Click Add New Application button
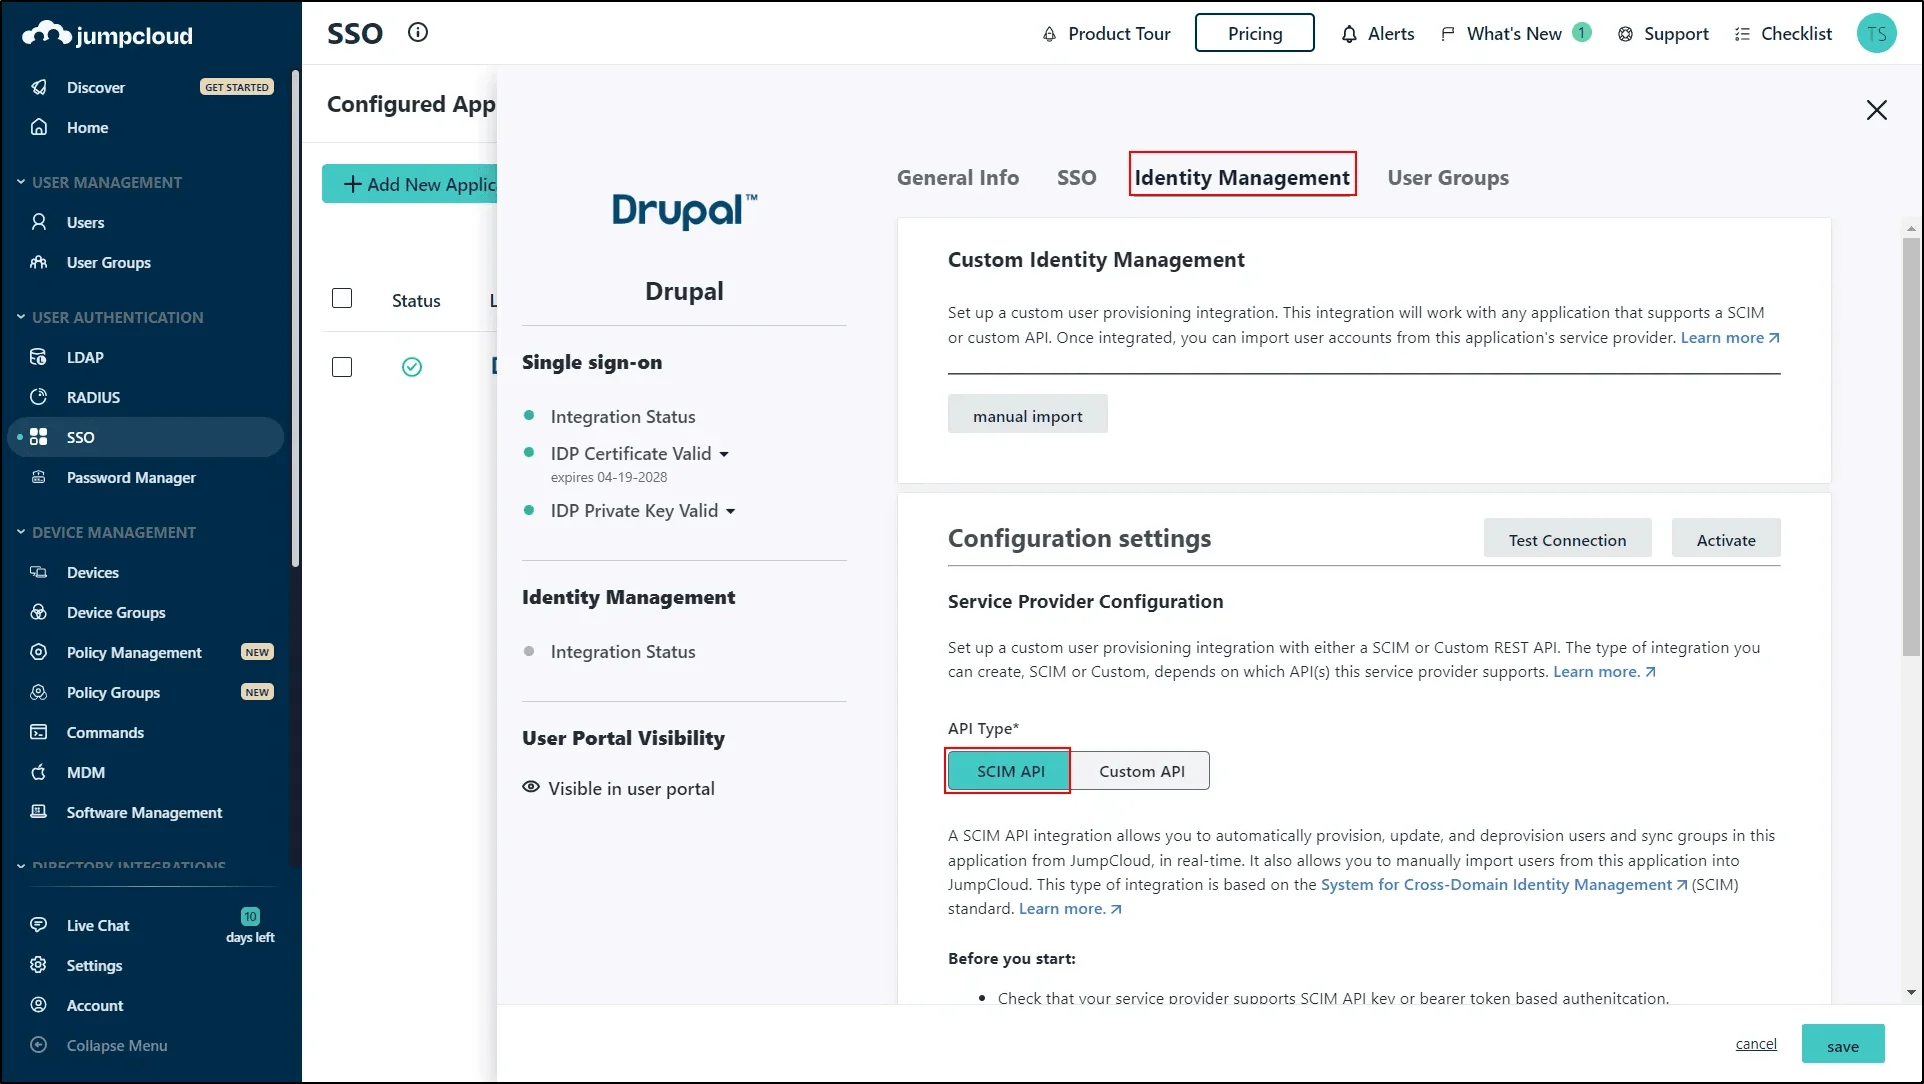Viewport: 1924px width, 1084px height. [410, 184]
